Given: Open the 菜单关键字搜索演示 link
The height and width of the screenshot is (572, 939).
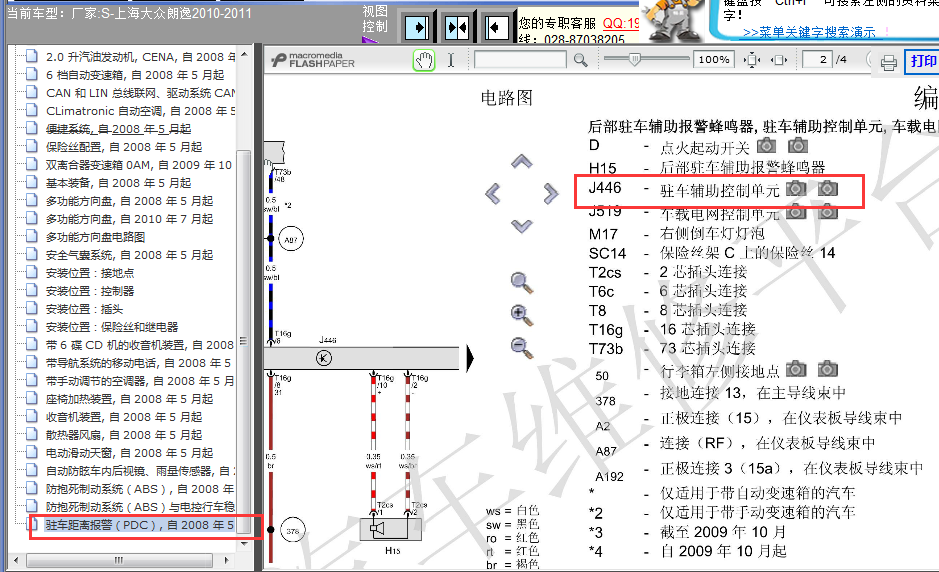Looking at the screenshot, I should [809, 32].
